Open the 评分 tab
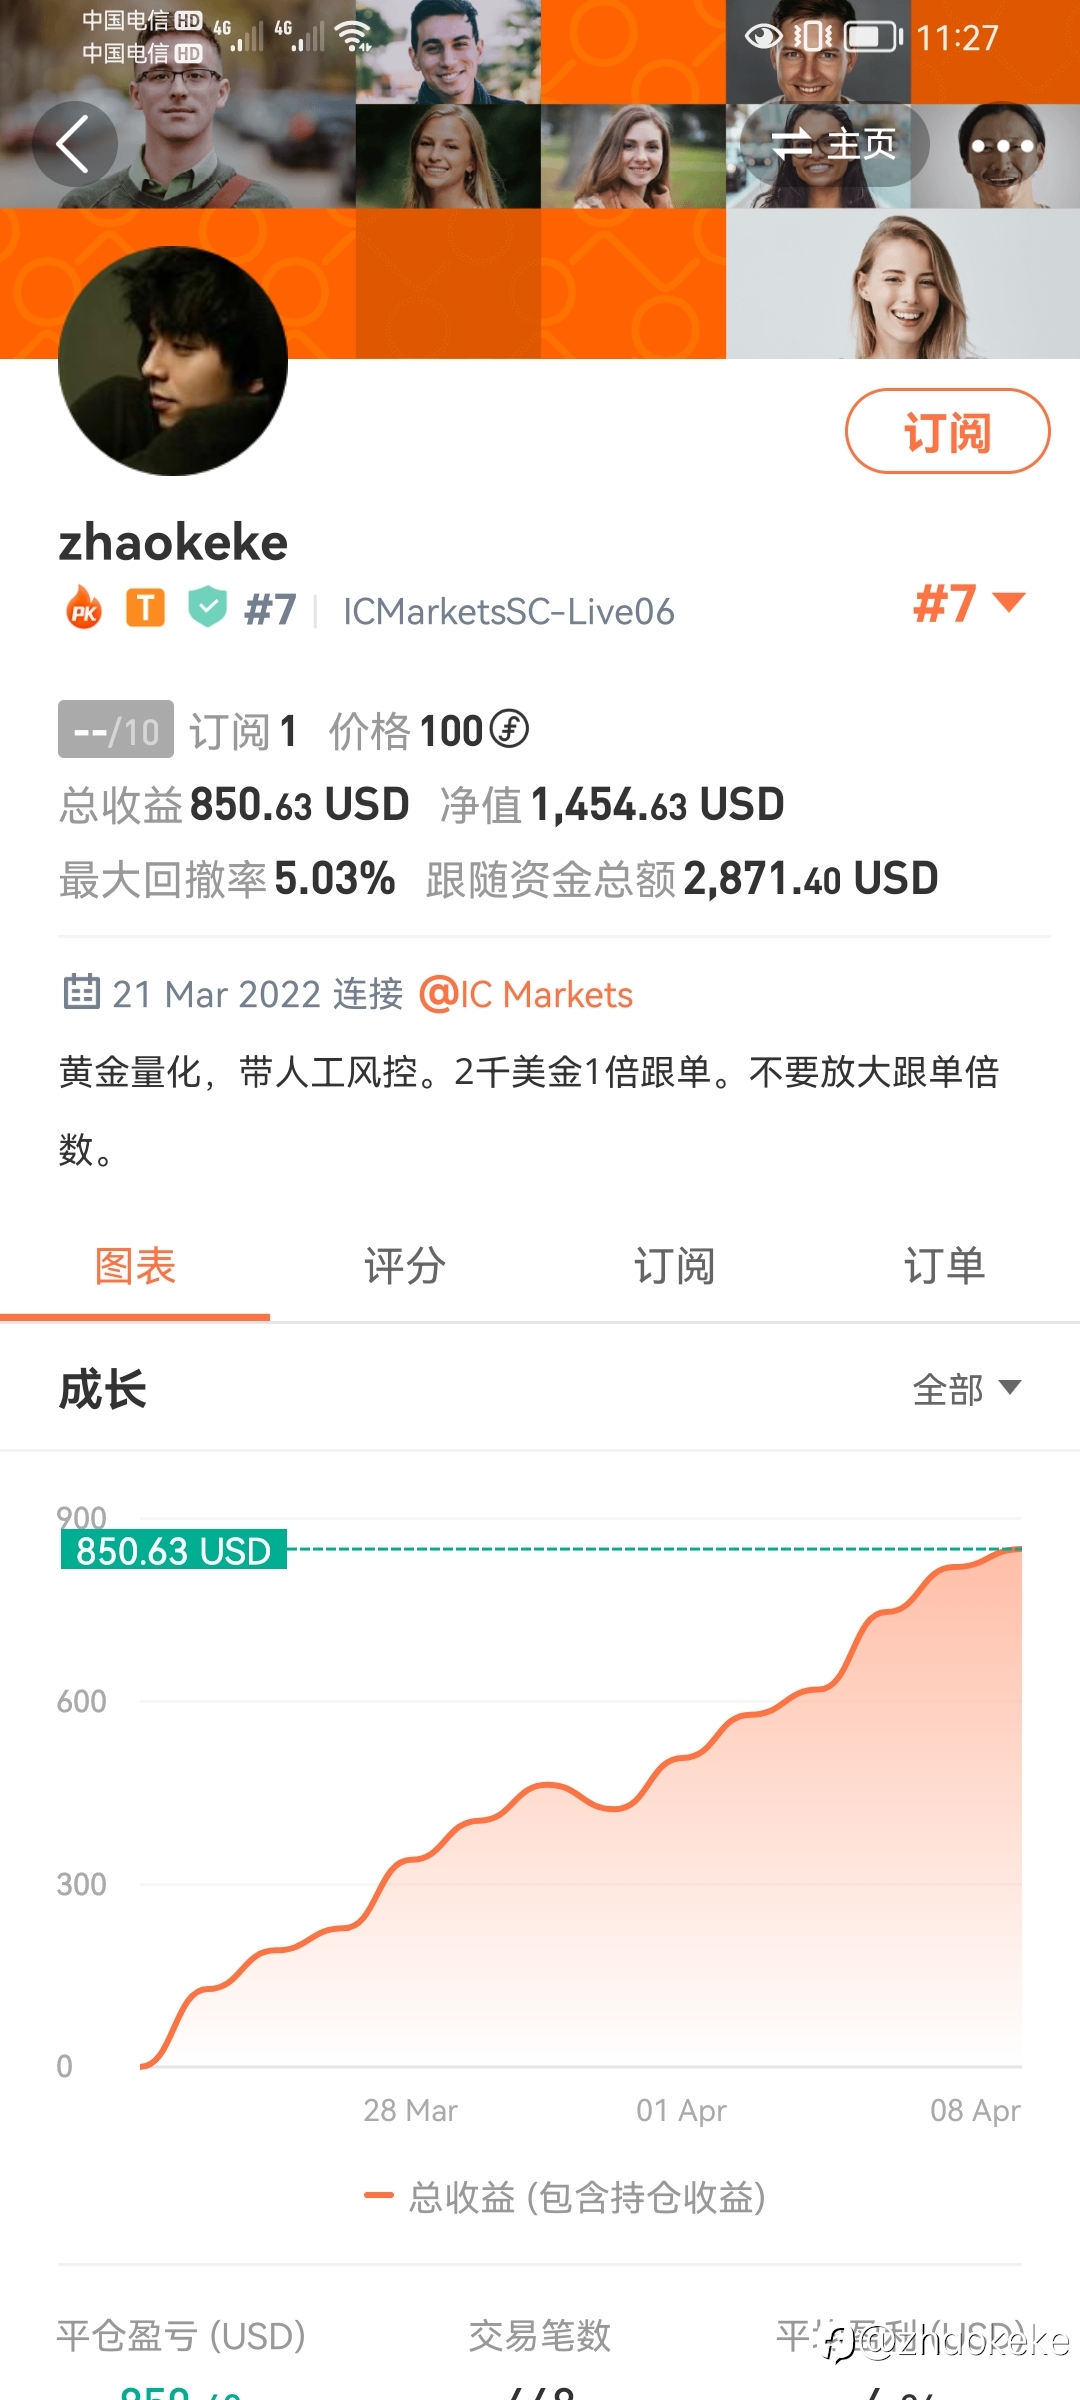This screenshot has width=1080, height=2400. click(x=405, y=1266)
